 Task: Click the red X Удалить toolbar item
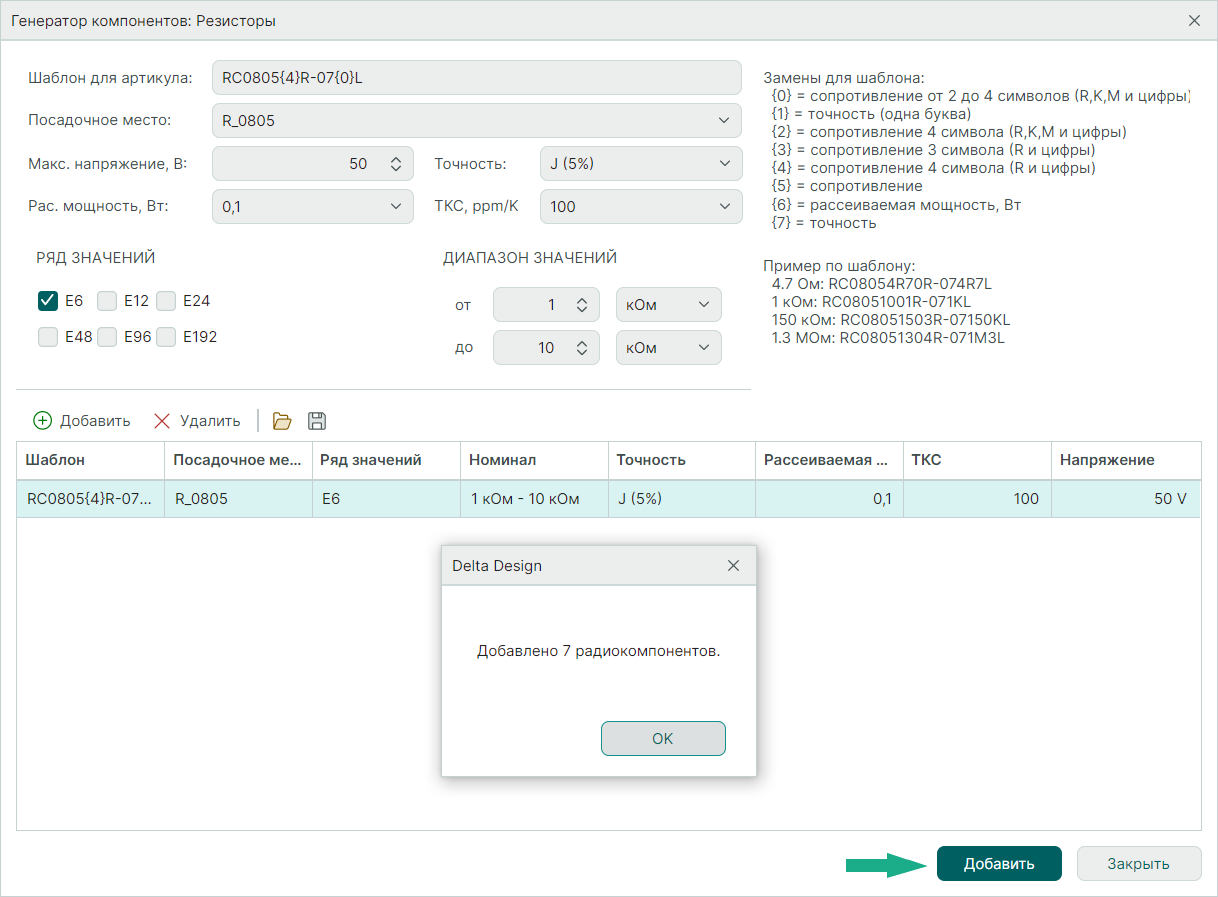[197, 421]
